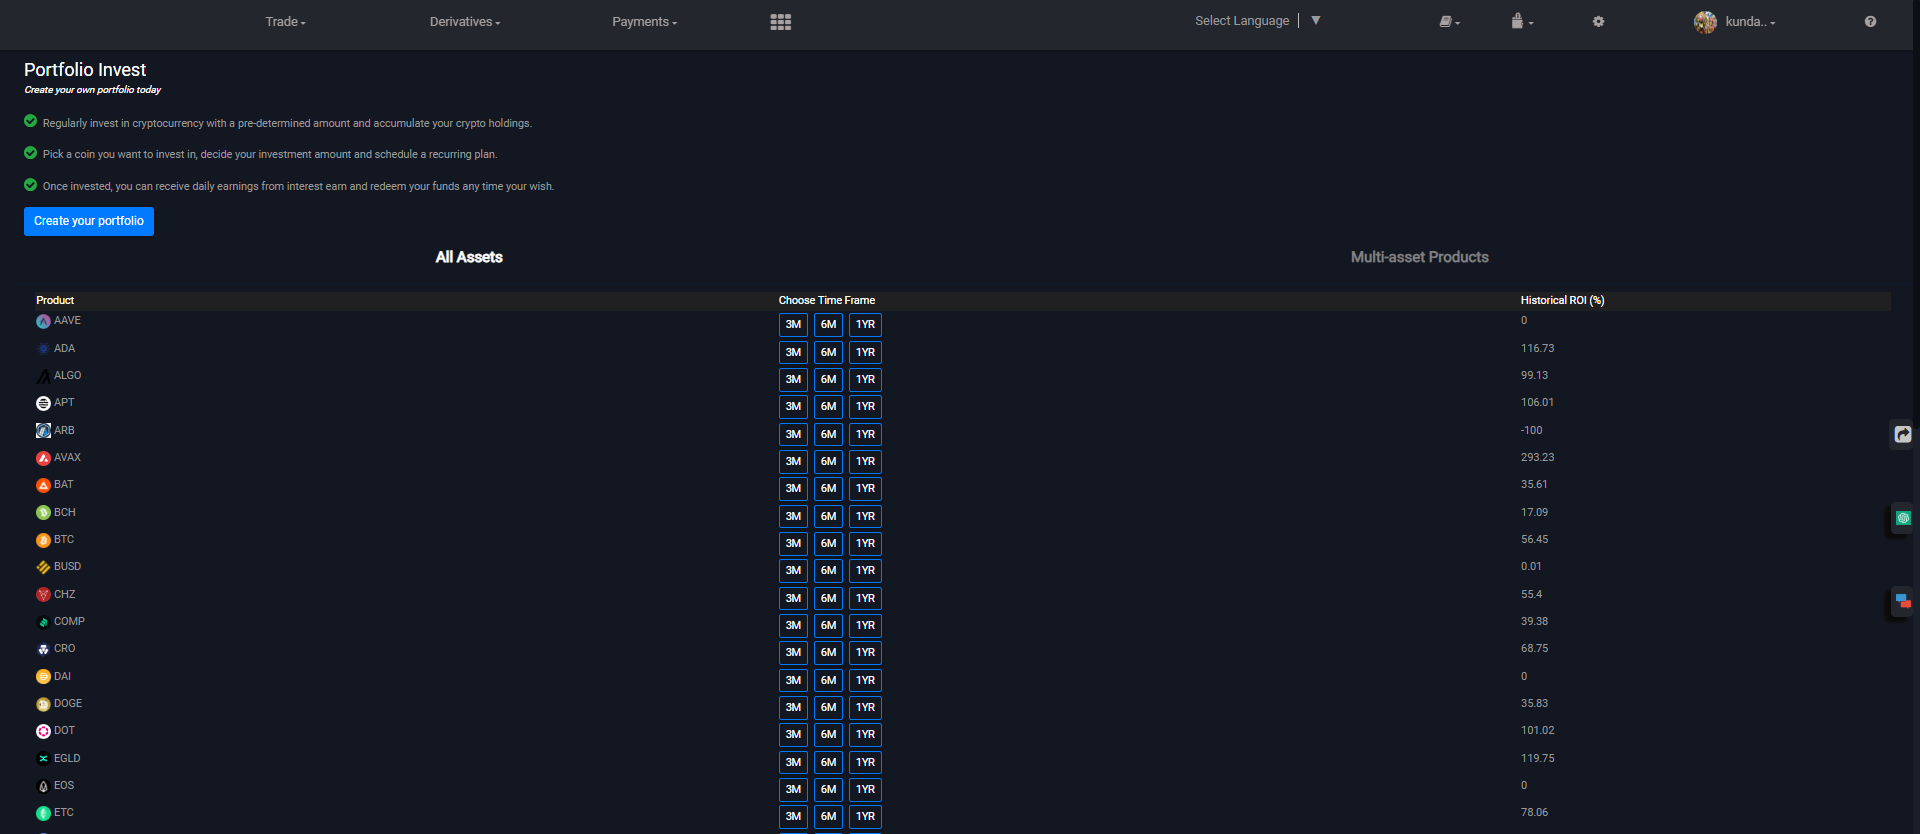Open the Select Language dropdown
This screenshot has height=834, width=1920.
pos(1257,21)
